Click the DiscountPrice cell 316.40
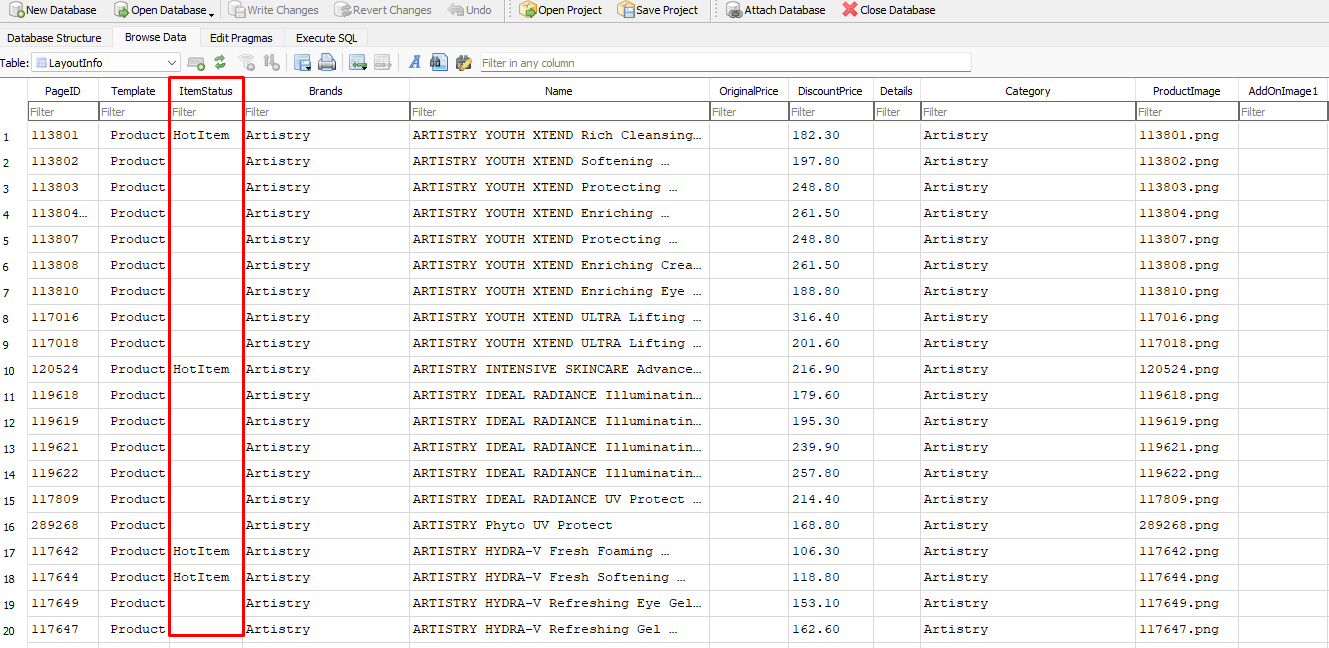 830,317
